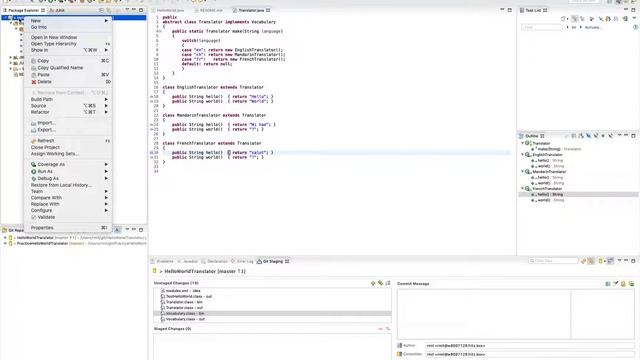The width and height of the screenshot is (640, 360).
Task: Expand PracticeHelloWorldTranslator in Git Repositories
Action: 5,243
